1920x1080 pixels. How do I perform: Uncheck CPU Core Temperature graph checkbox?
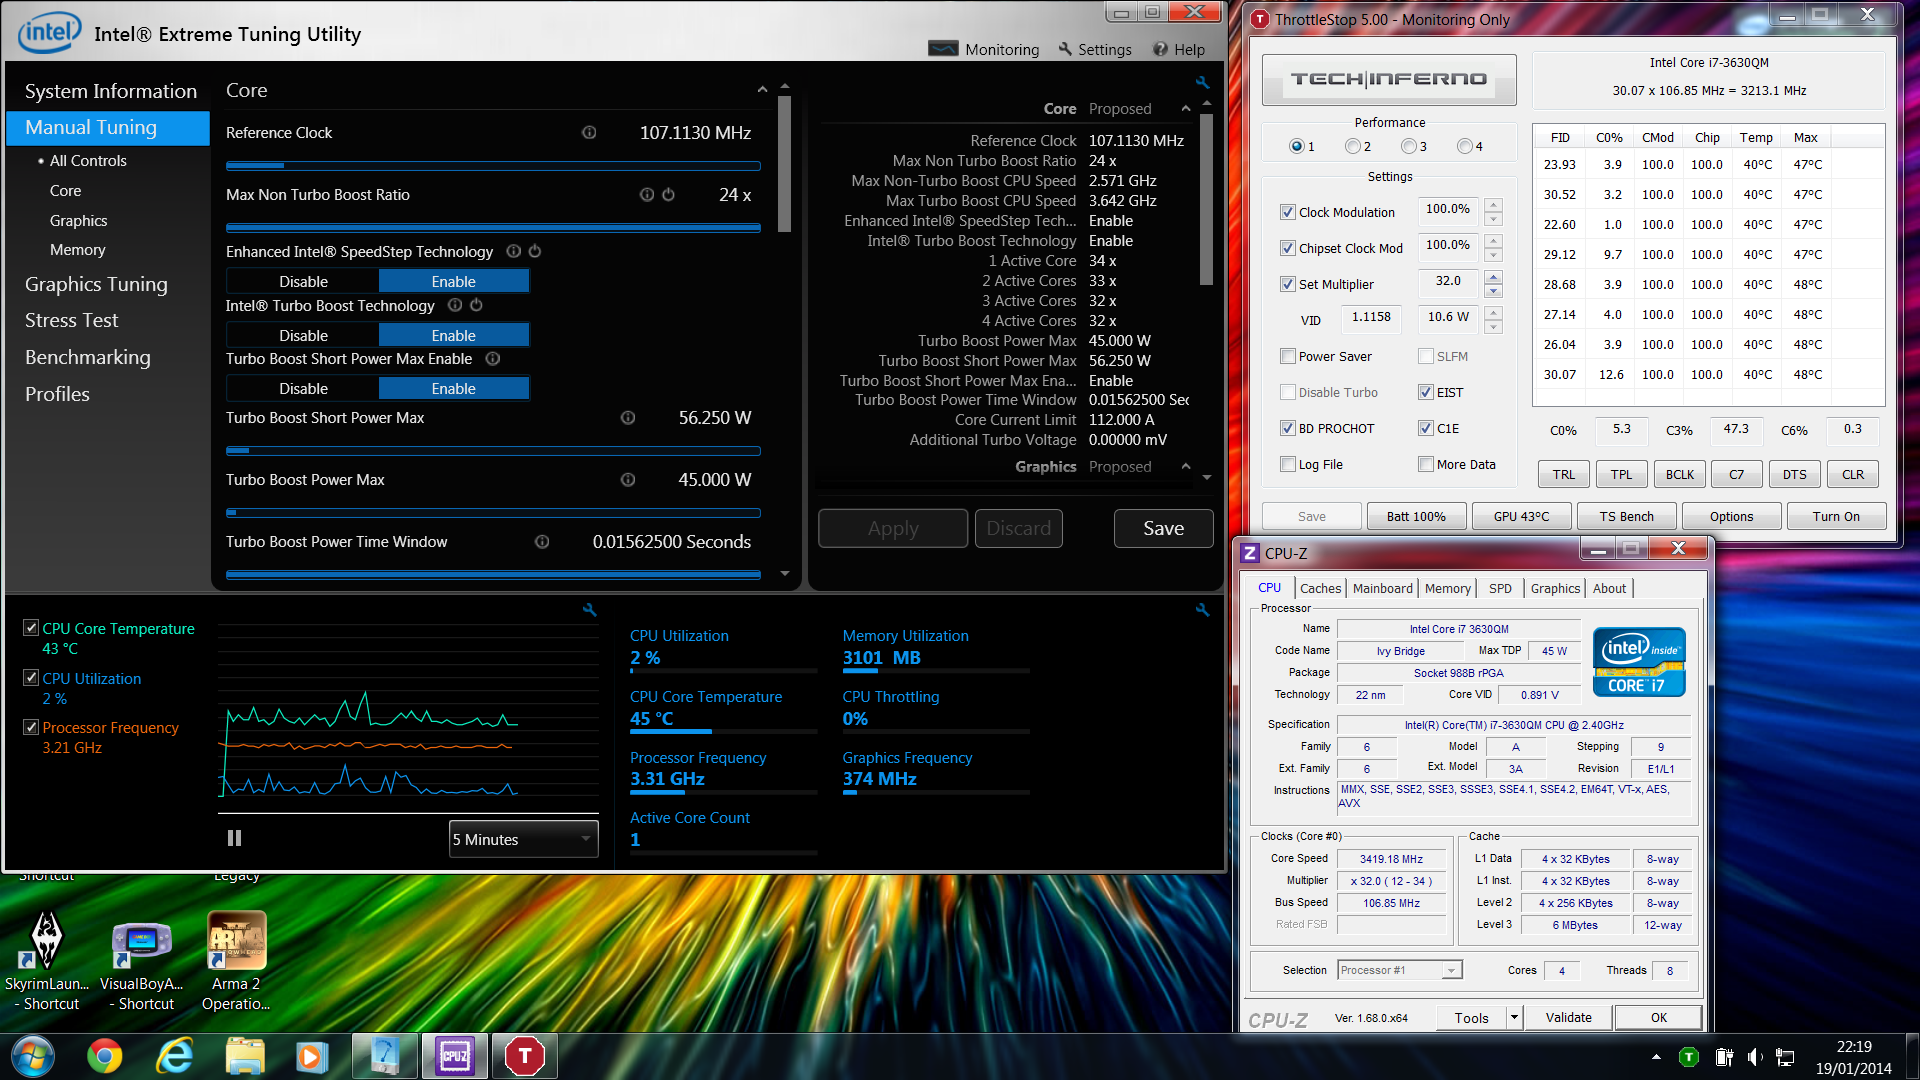click(x=31, y=628)
